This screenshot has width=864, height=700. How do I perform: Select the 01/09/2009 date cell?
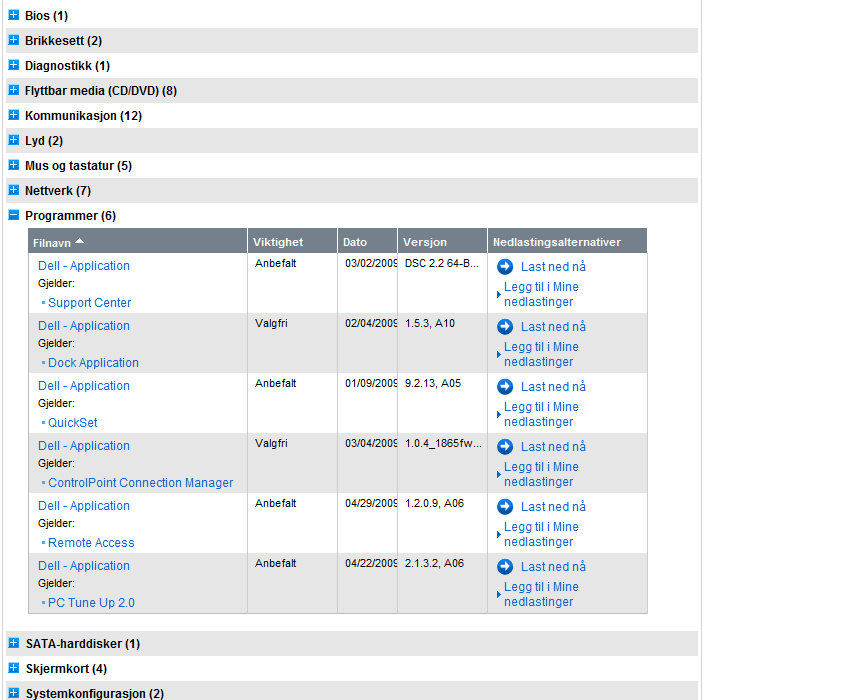[x=370, y=384]
